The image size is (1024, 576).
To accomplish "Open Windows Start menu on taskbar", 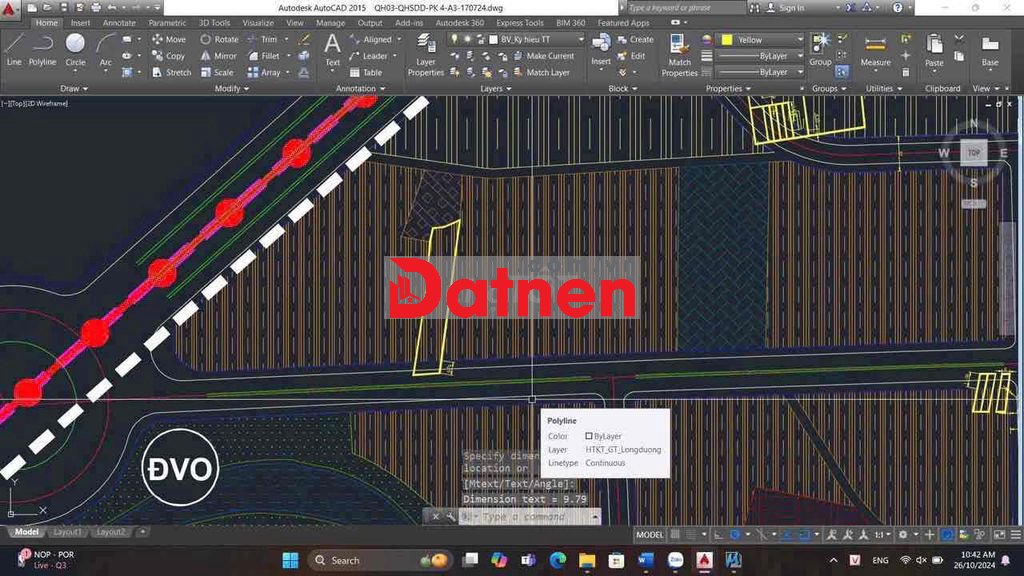I will (290, 560).
